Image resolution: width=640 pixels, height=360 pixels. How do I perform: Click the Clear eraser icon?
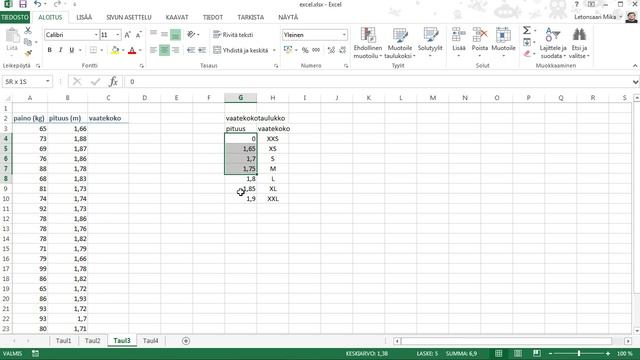pyautogui.click(x=527, y=53)
